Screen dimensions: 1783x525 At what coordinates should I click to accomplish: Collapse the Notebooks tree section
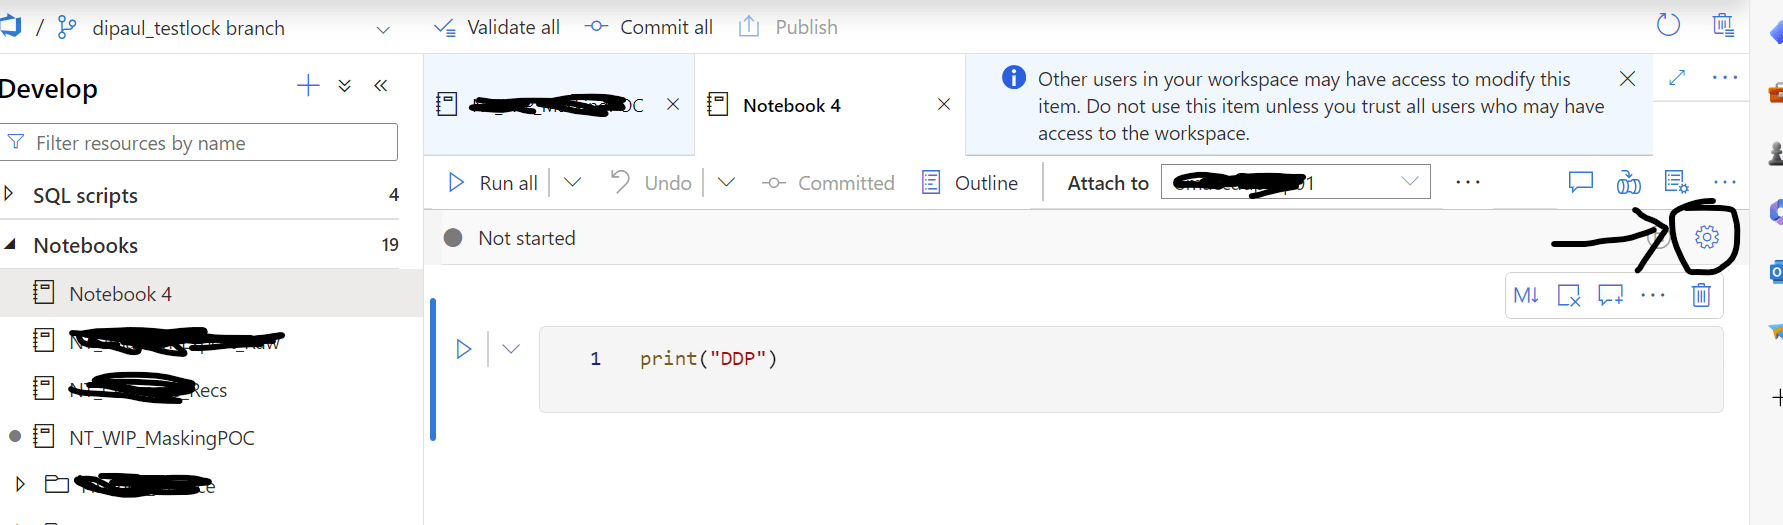10,244
